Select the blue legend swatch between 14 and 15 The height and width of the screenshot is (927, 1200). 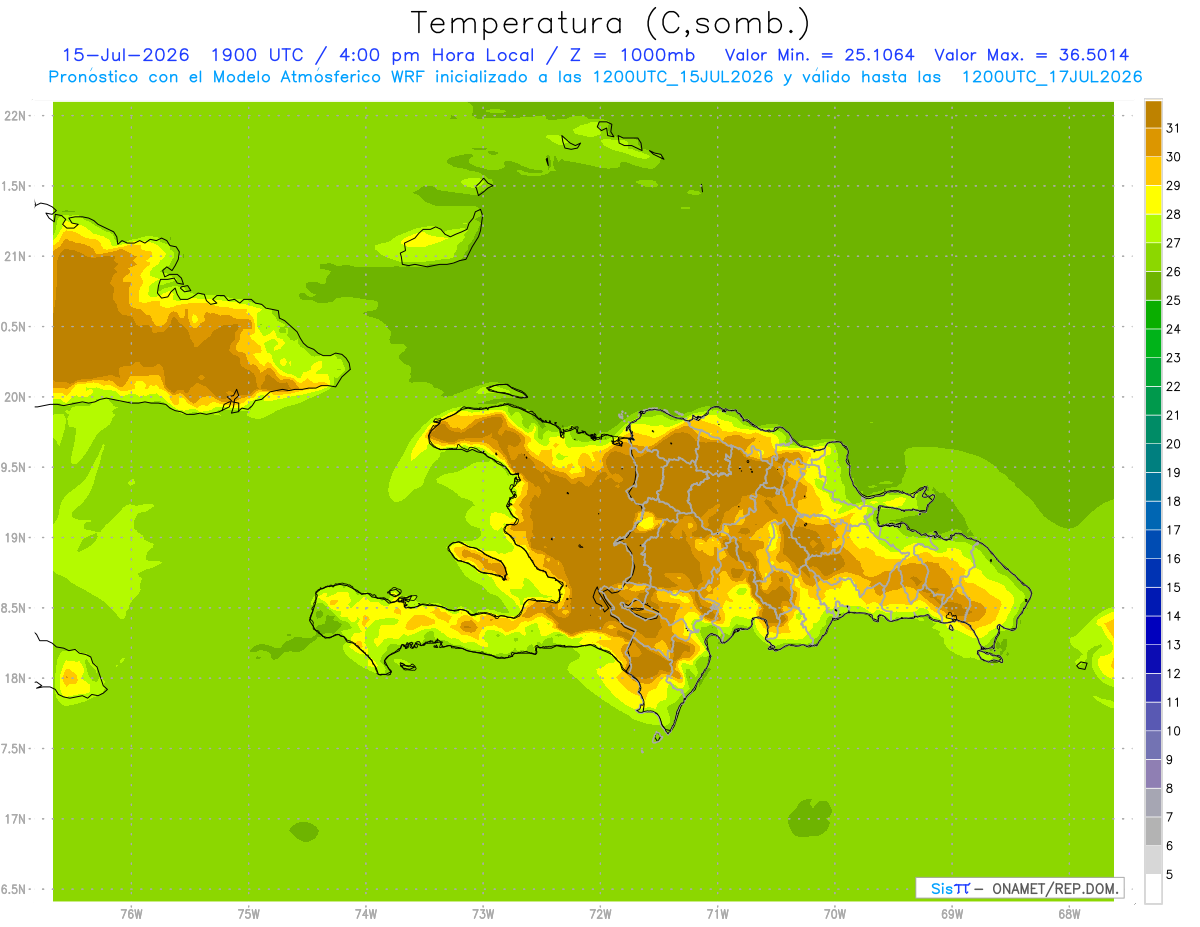[x=1153, y=602]
